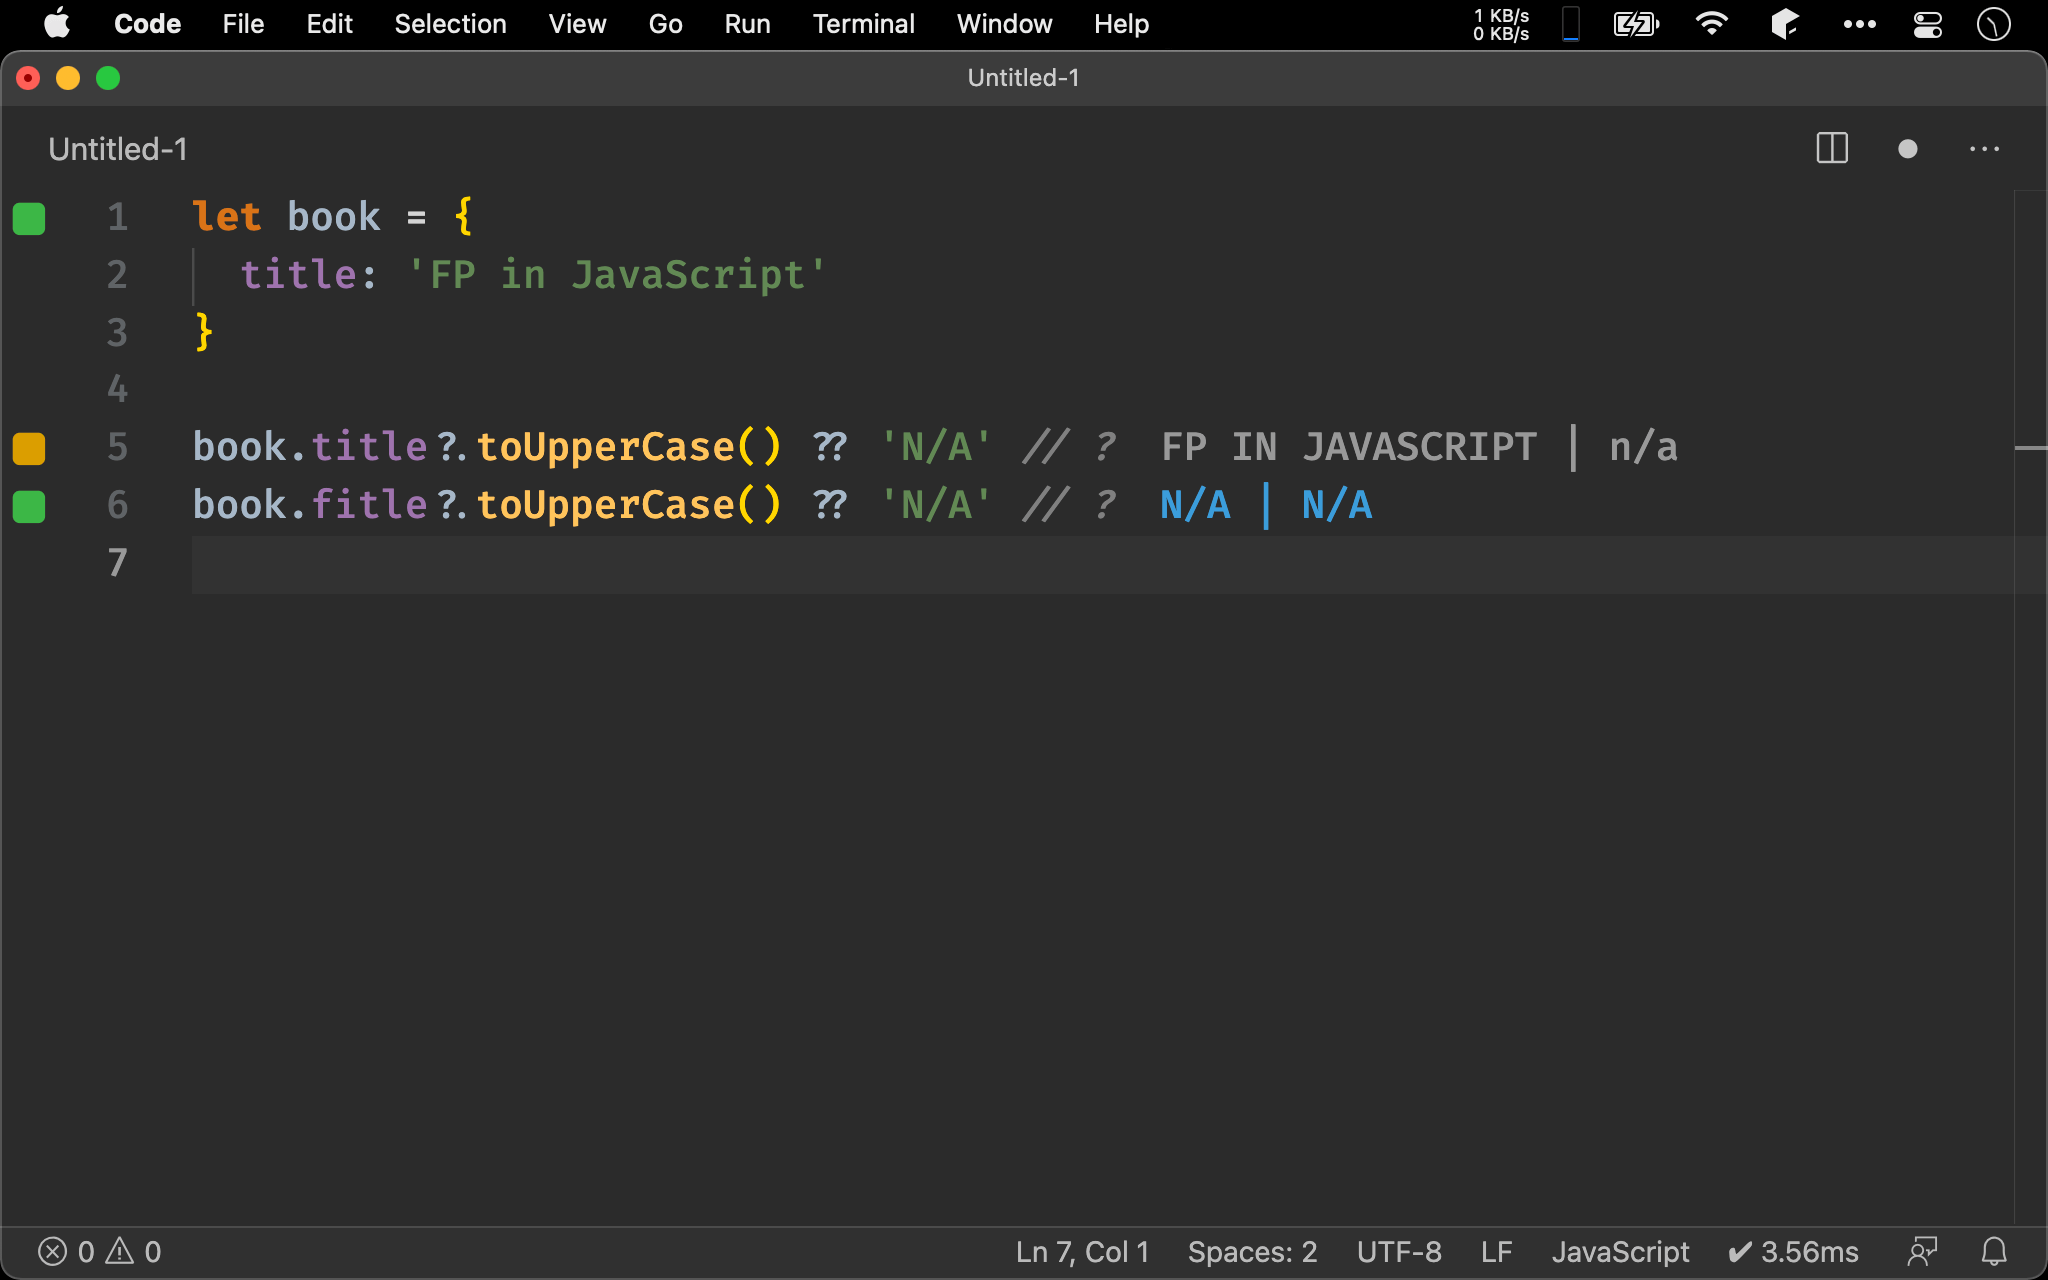Open the Selection menu

pos(450,24)
